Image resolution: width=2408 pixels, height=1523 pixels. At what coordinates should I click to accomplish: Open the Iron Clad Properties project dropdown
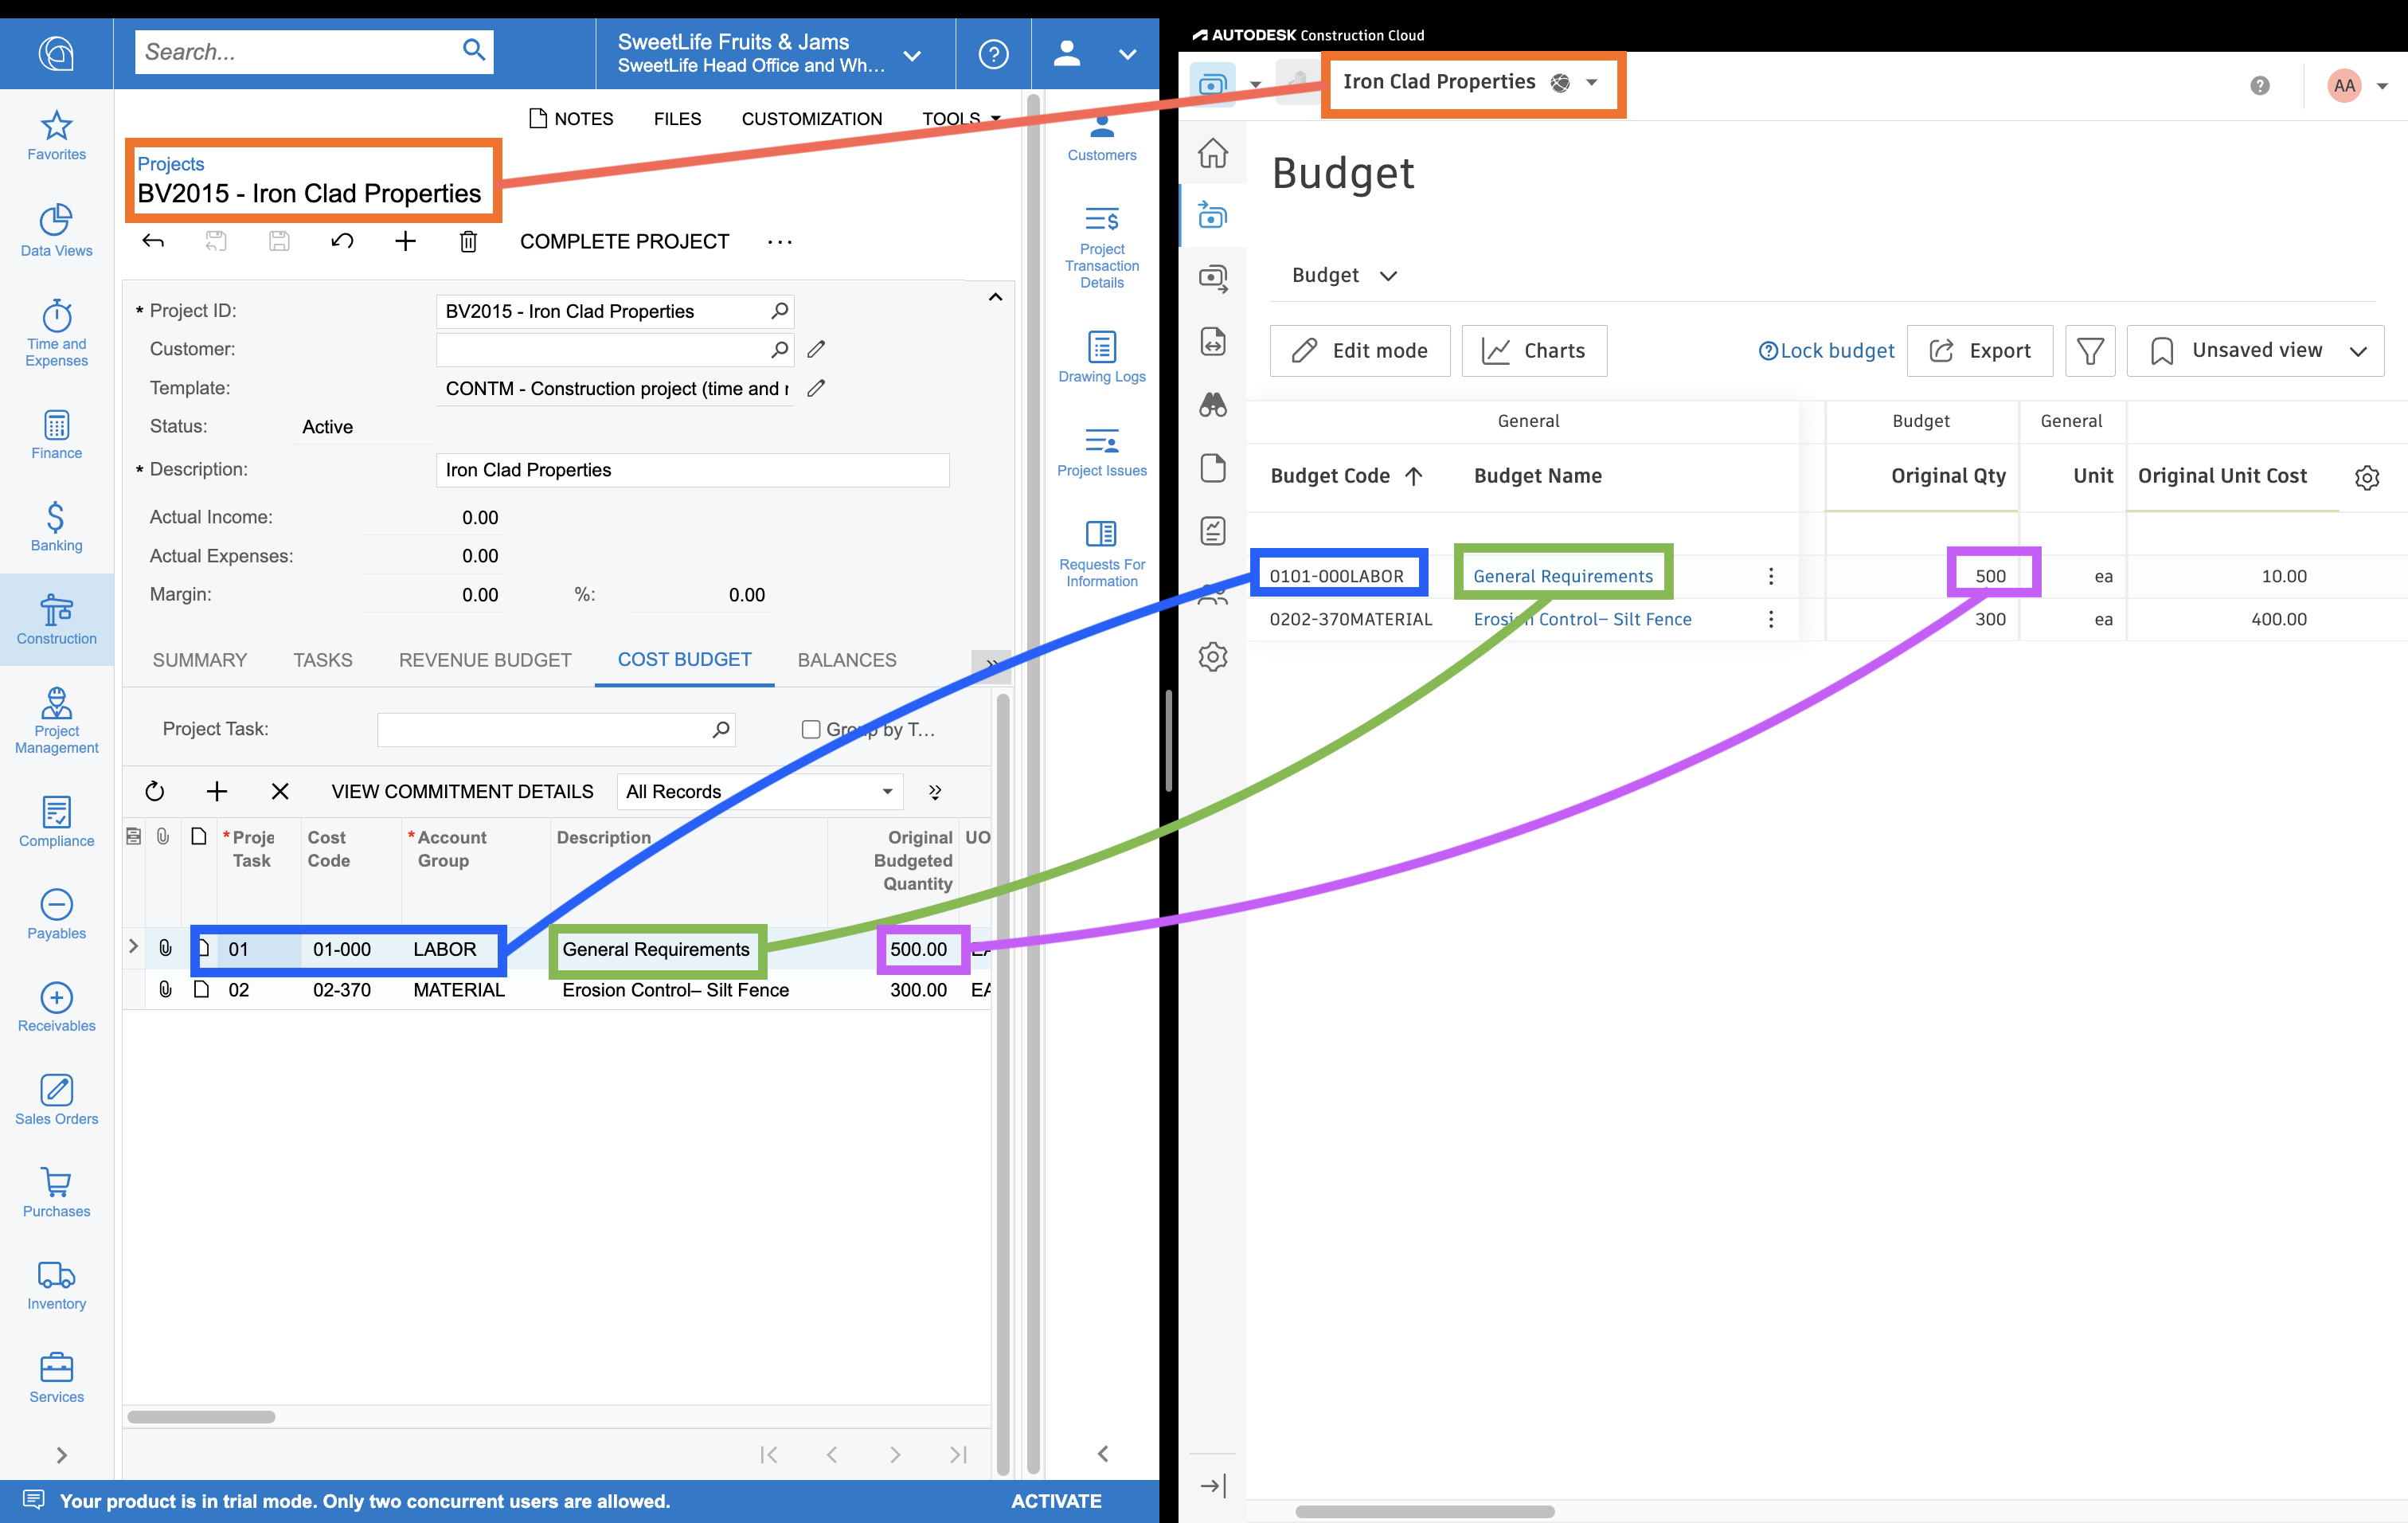(1592, 82)
